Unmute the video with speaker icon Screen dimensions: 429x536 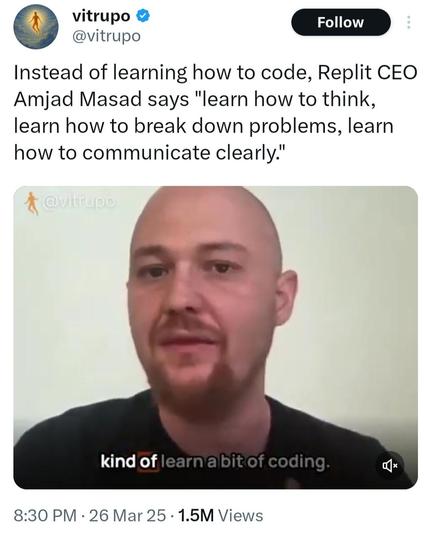point(390,465)
